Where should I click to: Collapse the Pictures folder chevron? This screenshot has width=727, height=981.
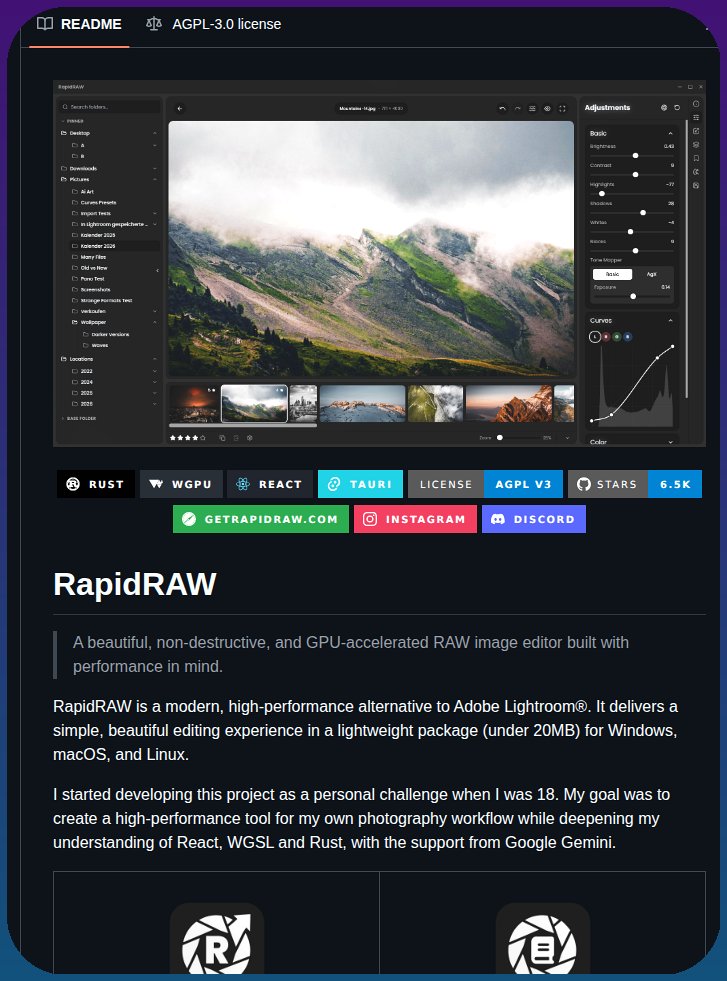tap(155, 180)
